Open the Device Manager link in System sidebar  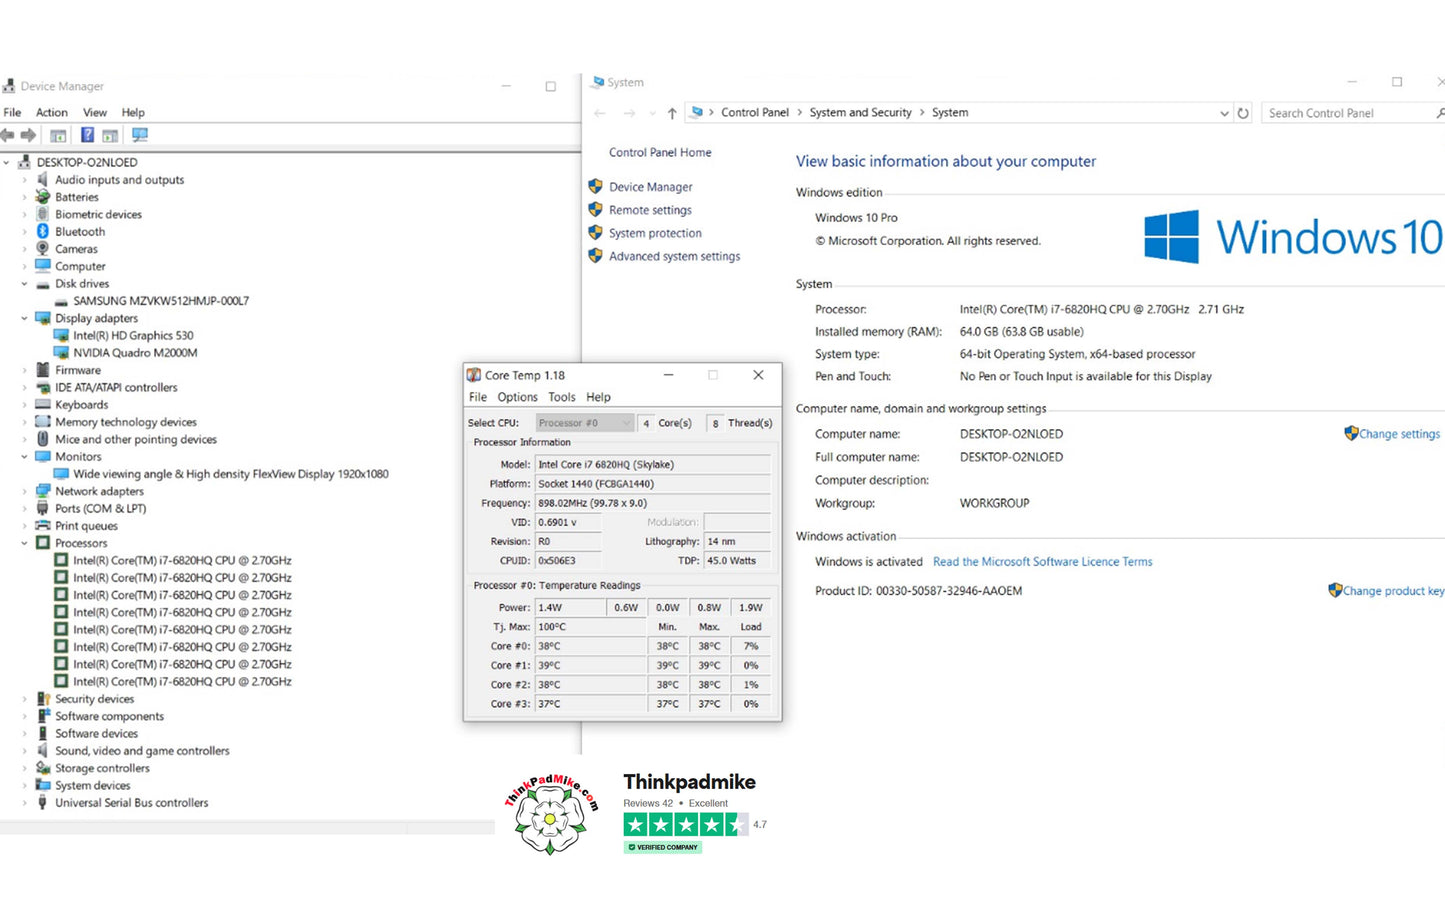[x=651, y=187]
